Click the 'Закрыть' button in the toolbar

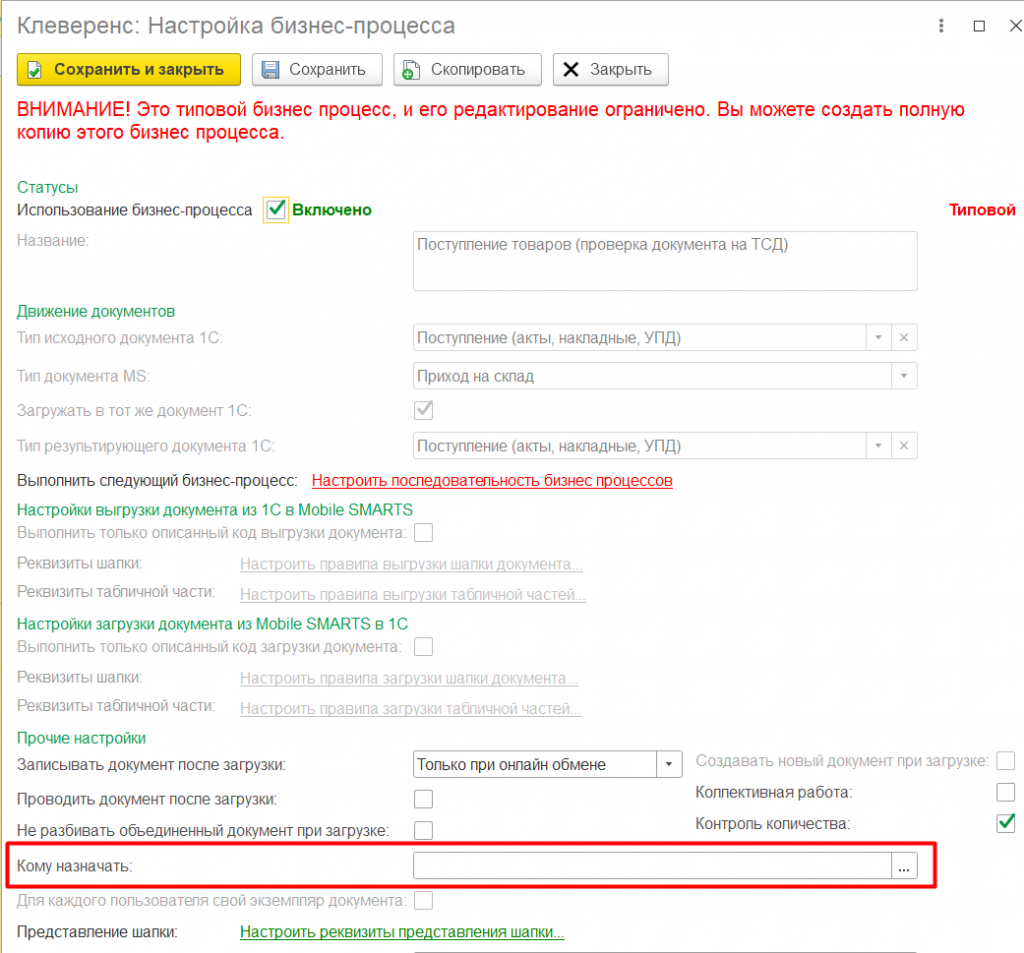(x=610, y=69)
